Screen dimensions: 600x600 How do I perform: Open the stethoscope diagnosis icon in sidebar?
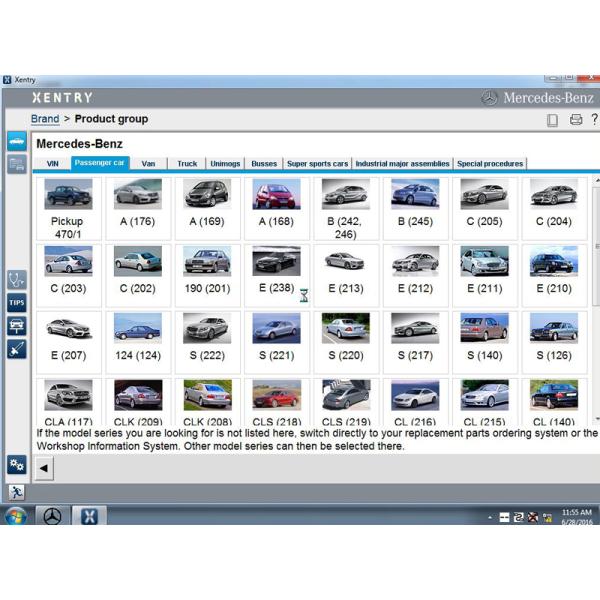pyautogui.click(x=17, y=280)
